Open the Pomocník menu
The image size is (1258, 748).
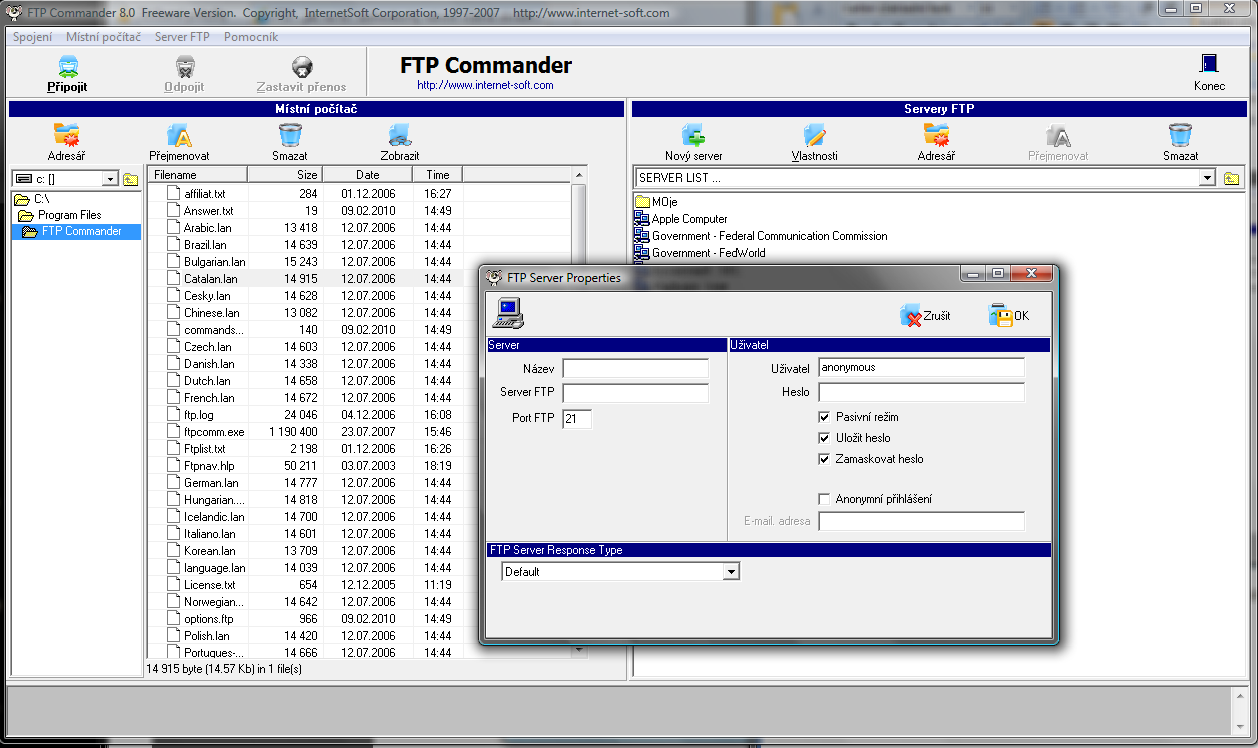pyautogui.click(x=251, y=37)
